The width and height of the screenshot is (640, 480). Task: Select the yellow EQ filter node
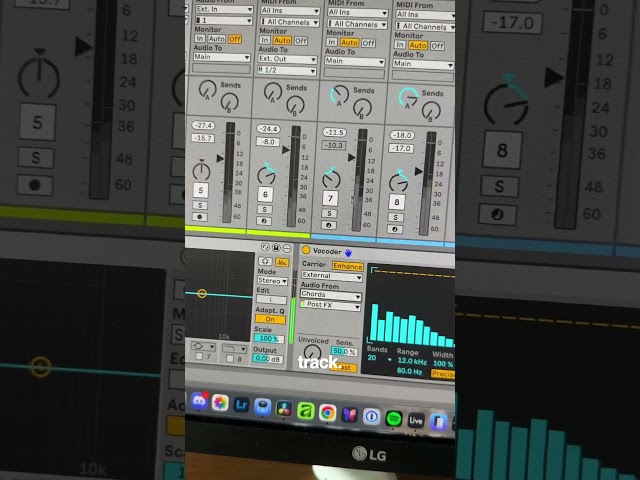pyautogui.click(x=202, y=293)
